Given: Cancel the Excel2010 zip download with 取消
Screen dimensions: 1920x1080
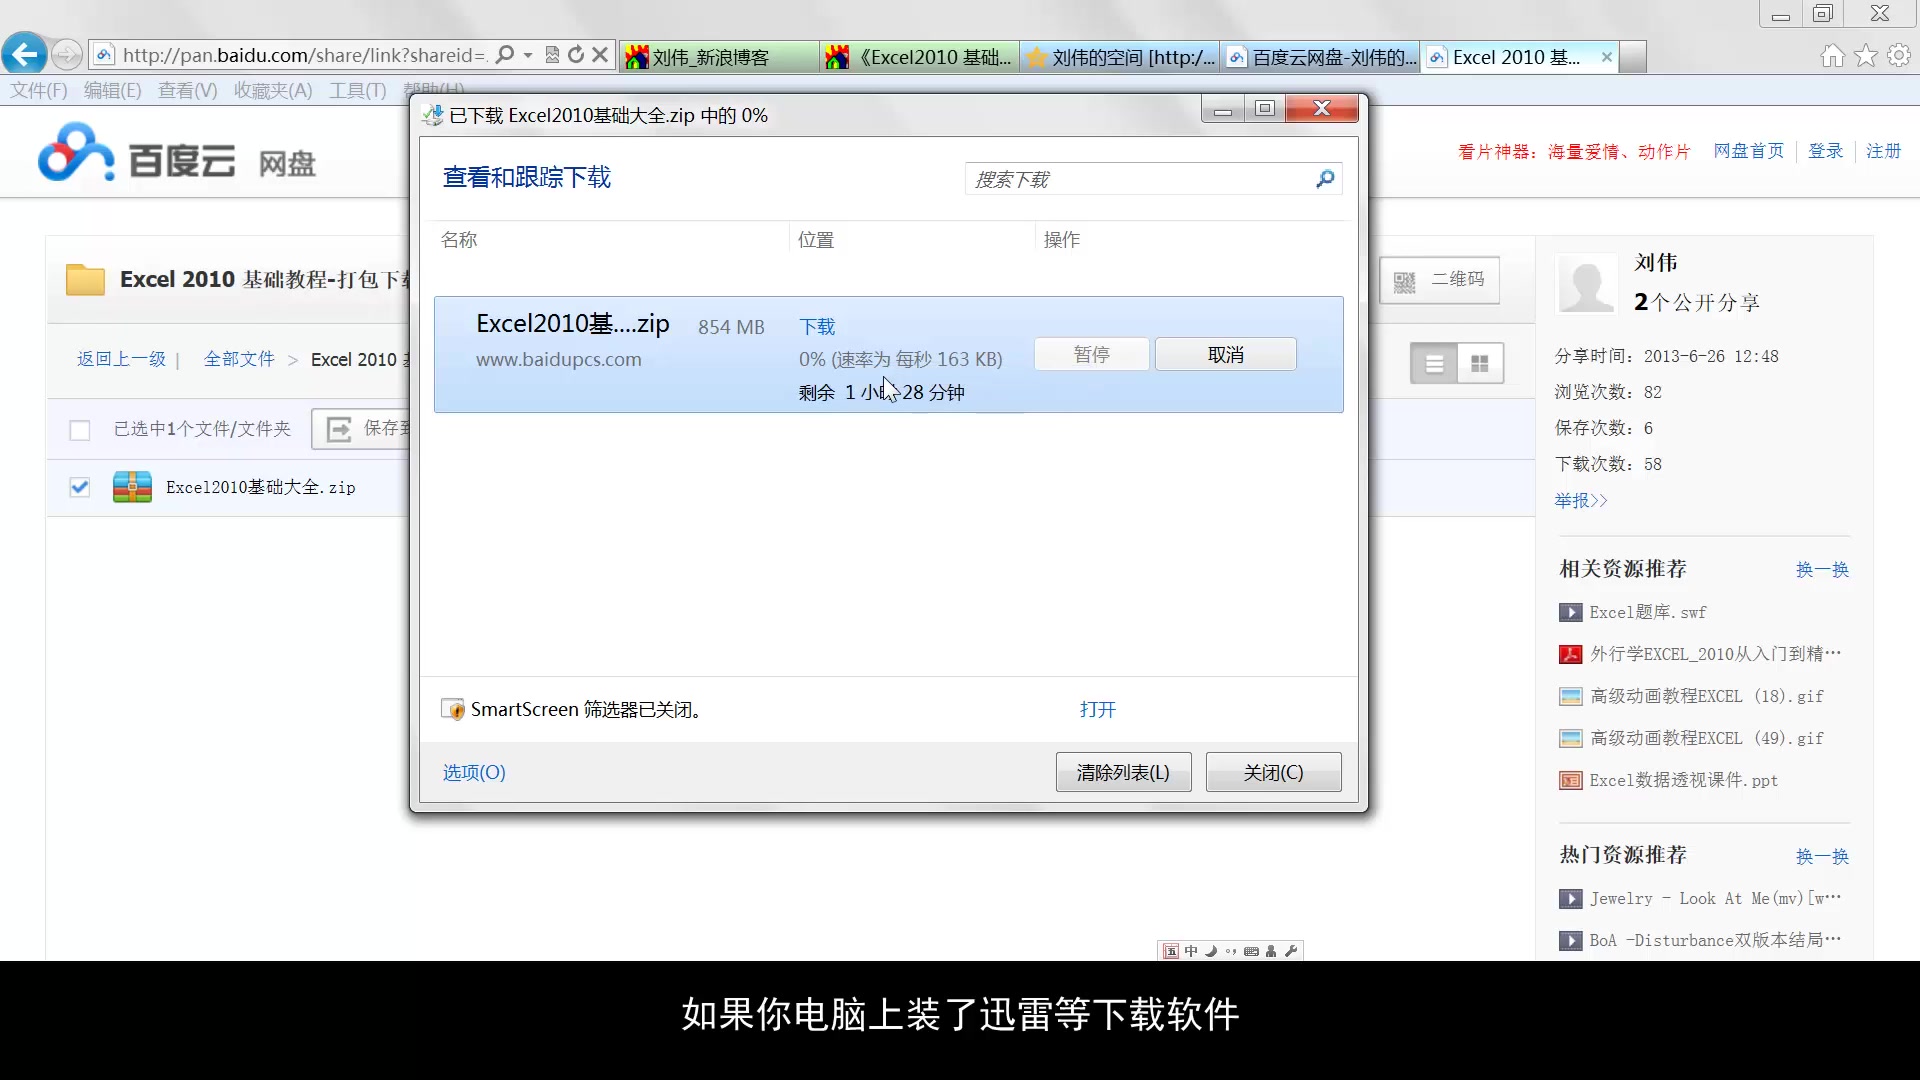Looking at the screenshot, I should pos(1226,354).
